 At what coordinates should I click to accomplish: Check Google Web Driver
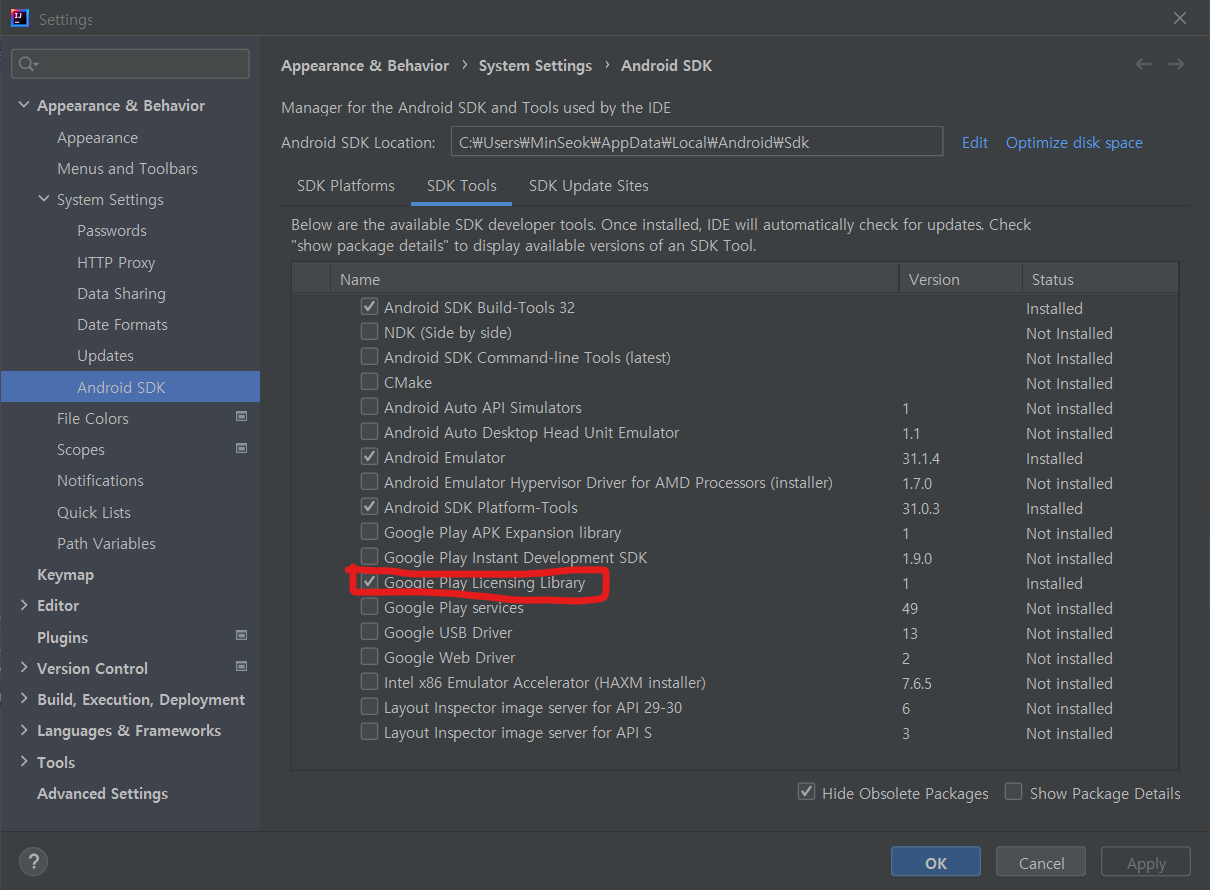click(x=369, y=657)
